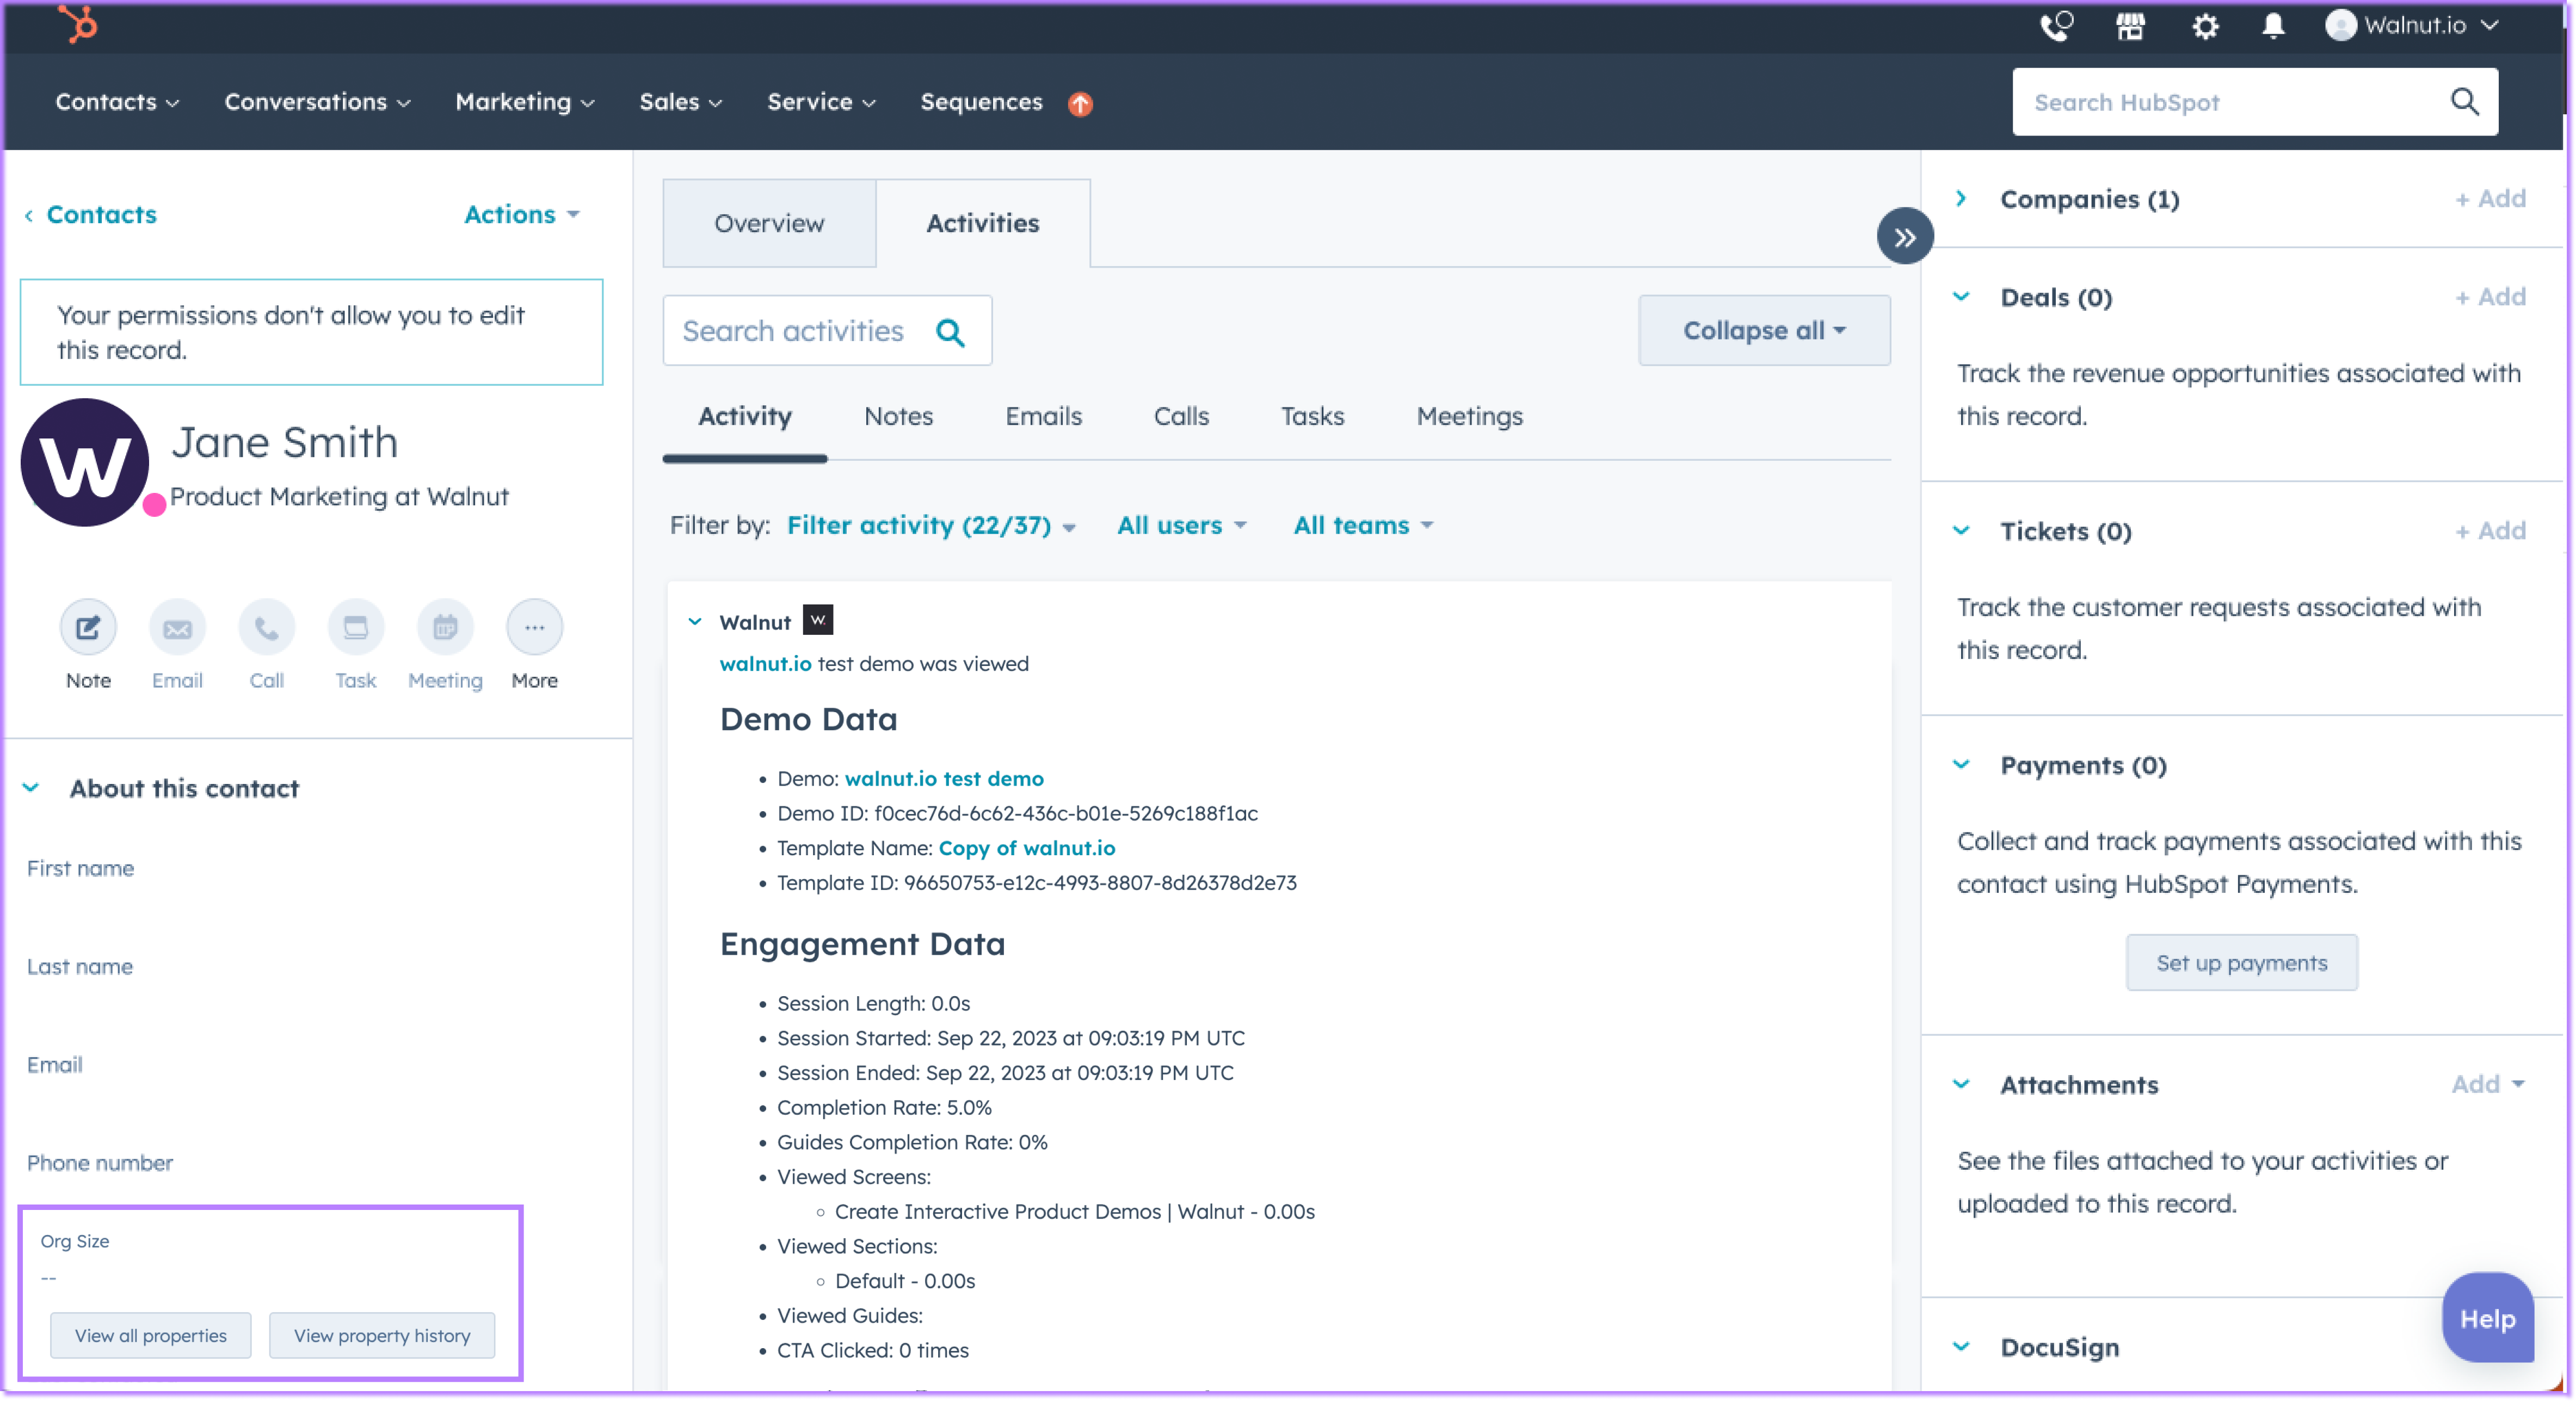Click the Search activities magnifier icon
Viewport: 2576px width, 1402px height.
[950, 332]
